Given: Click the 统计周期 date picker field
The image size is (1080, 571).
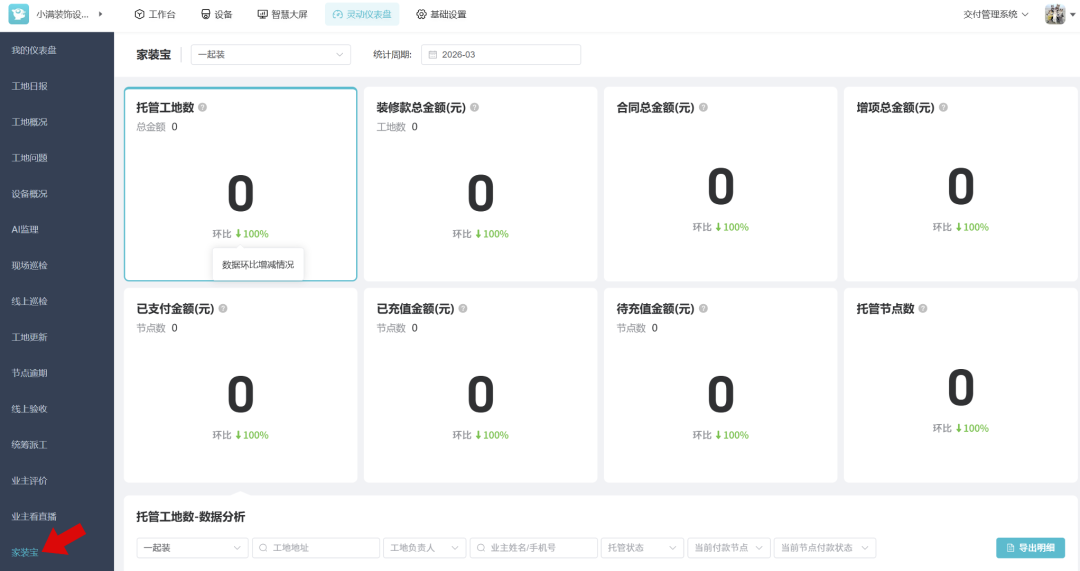Looking at the screenshot, I should (x=500, y=55).
